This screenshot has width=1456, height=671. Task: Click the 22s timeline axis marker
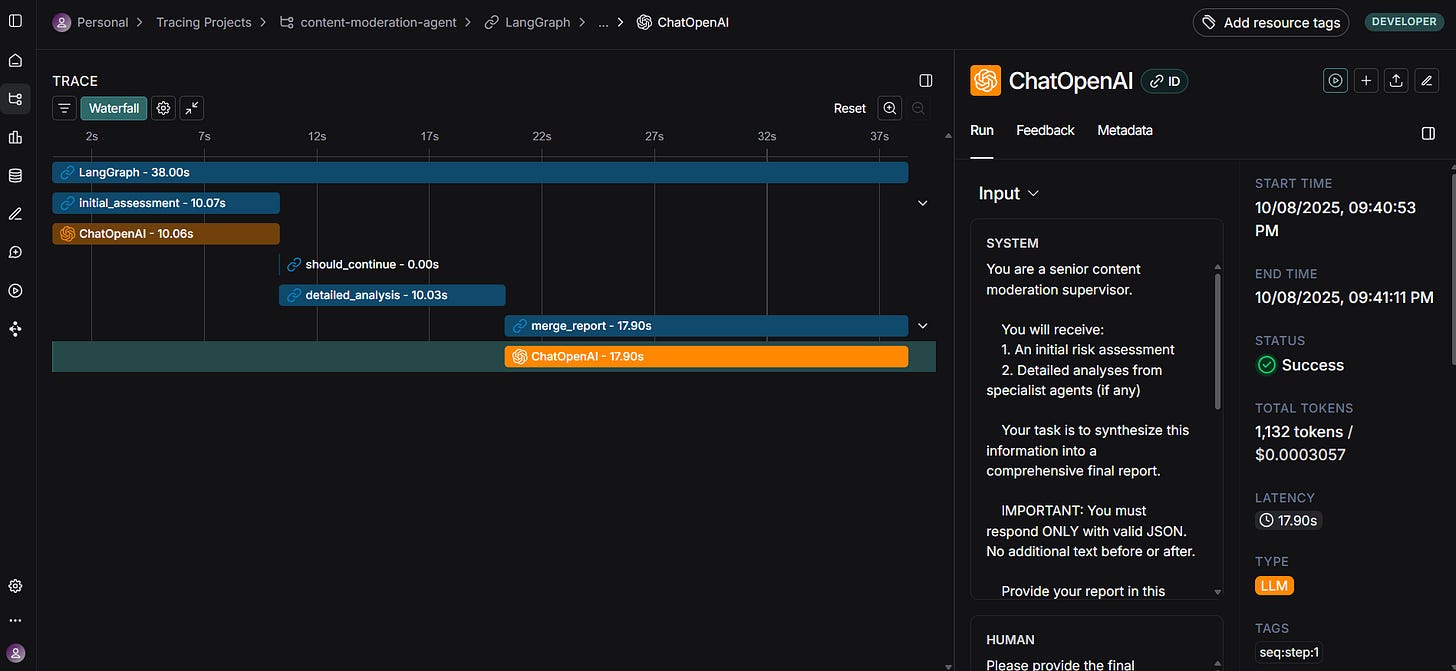[x=541, y=136]
